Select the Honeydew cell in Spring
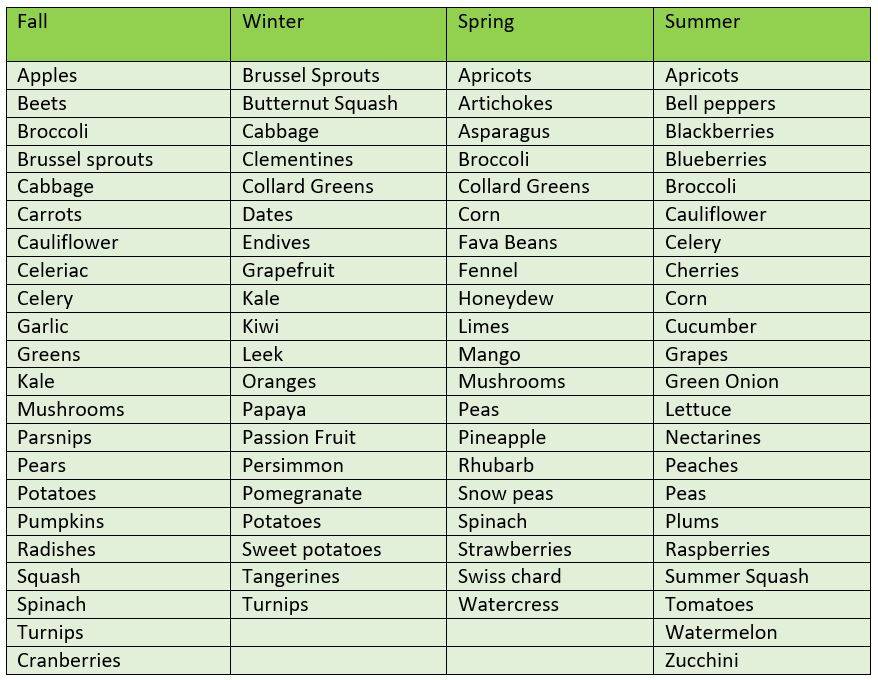 tap(550, 299)
